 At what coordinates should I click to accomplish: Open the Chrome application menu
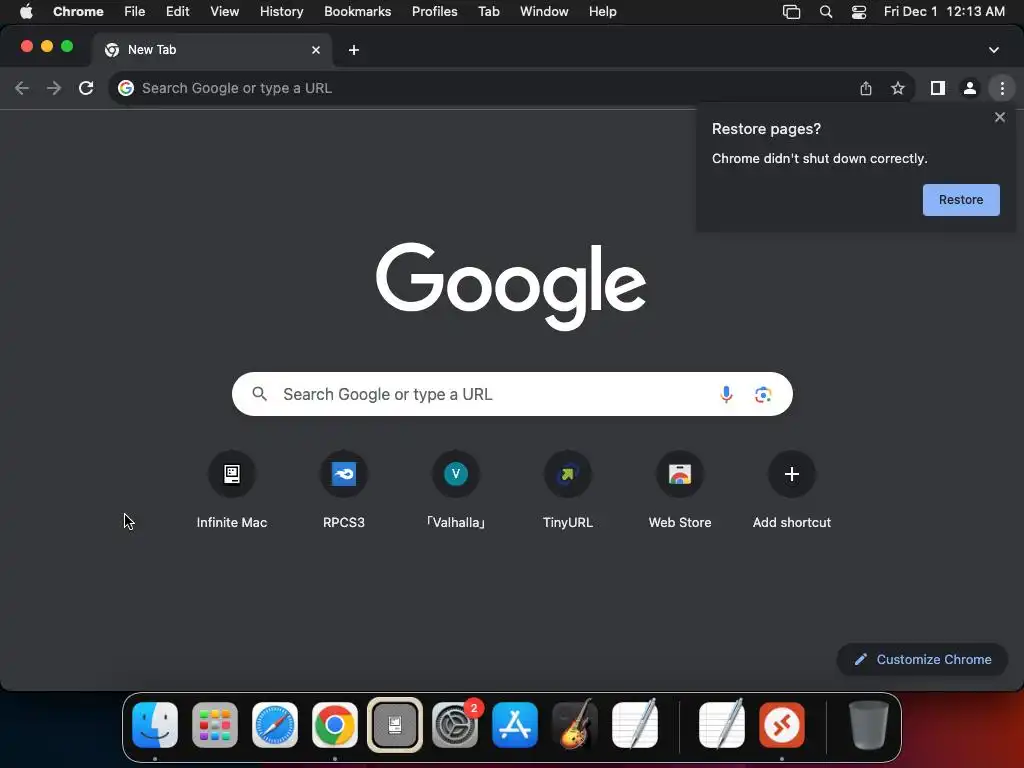tap(78, 12)
